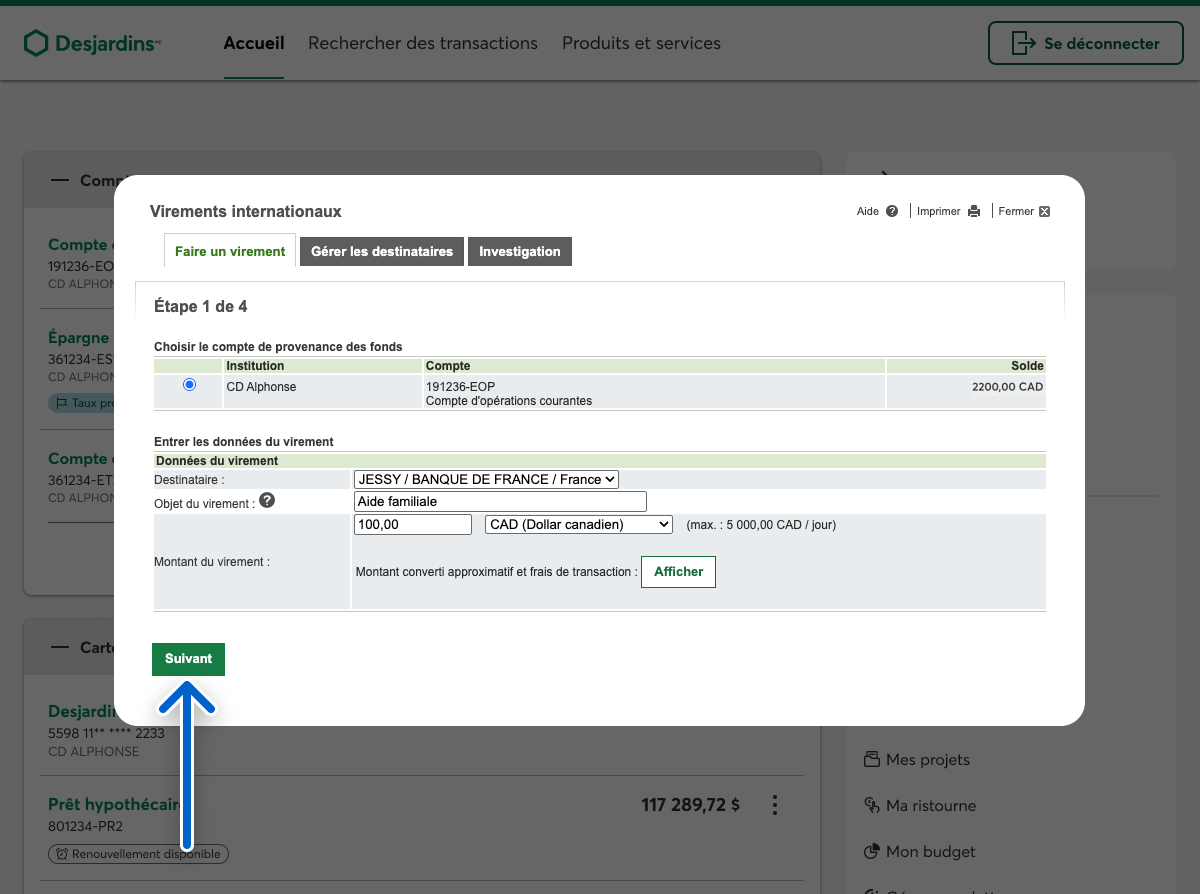Open three-dot menu for Prêt hypothécaire
The image size is (1200, 894).
[774, 805]
